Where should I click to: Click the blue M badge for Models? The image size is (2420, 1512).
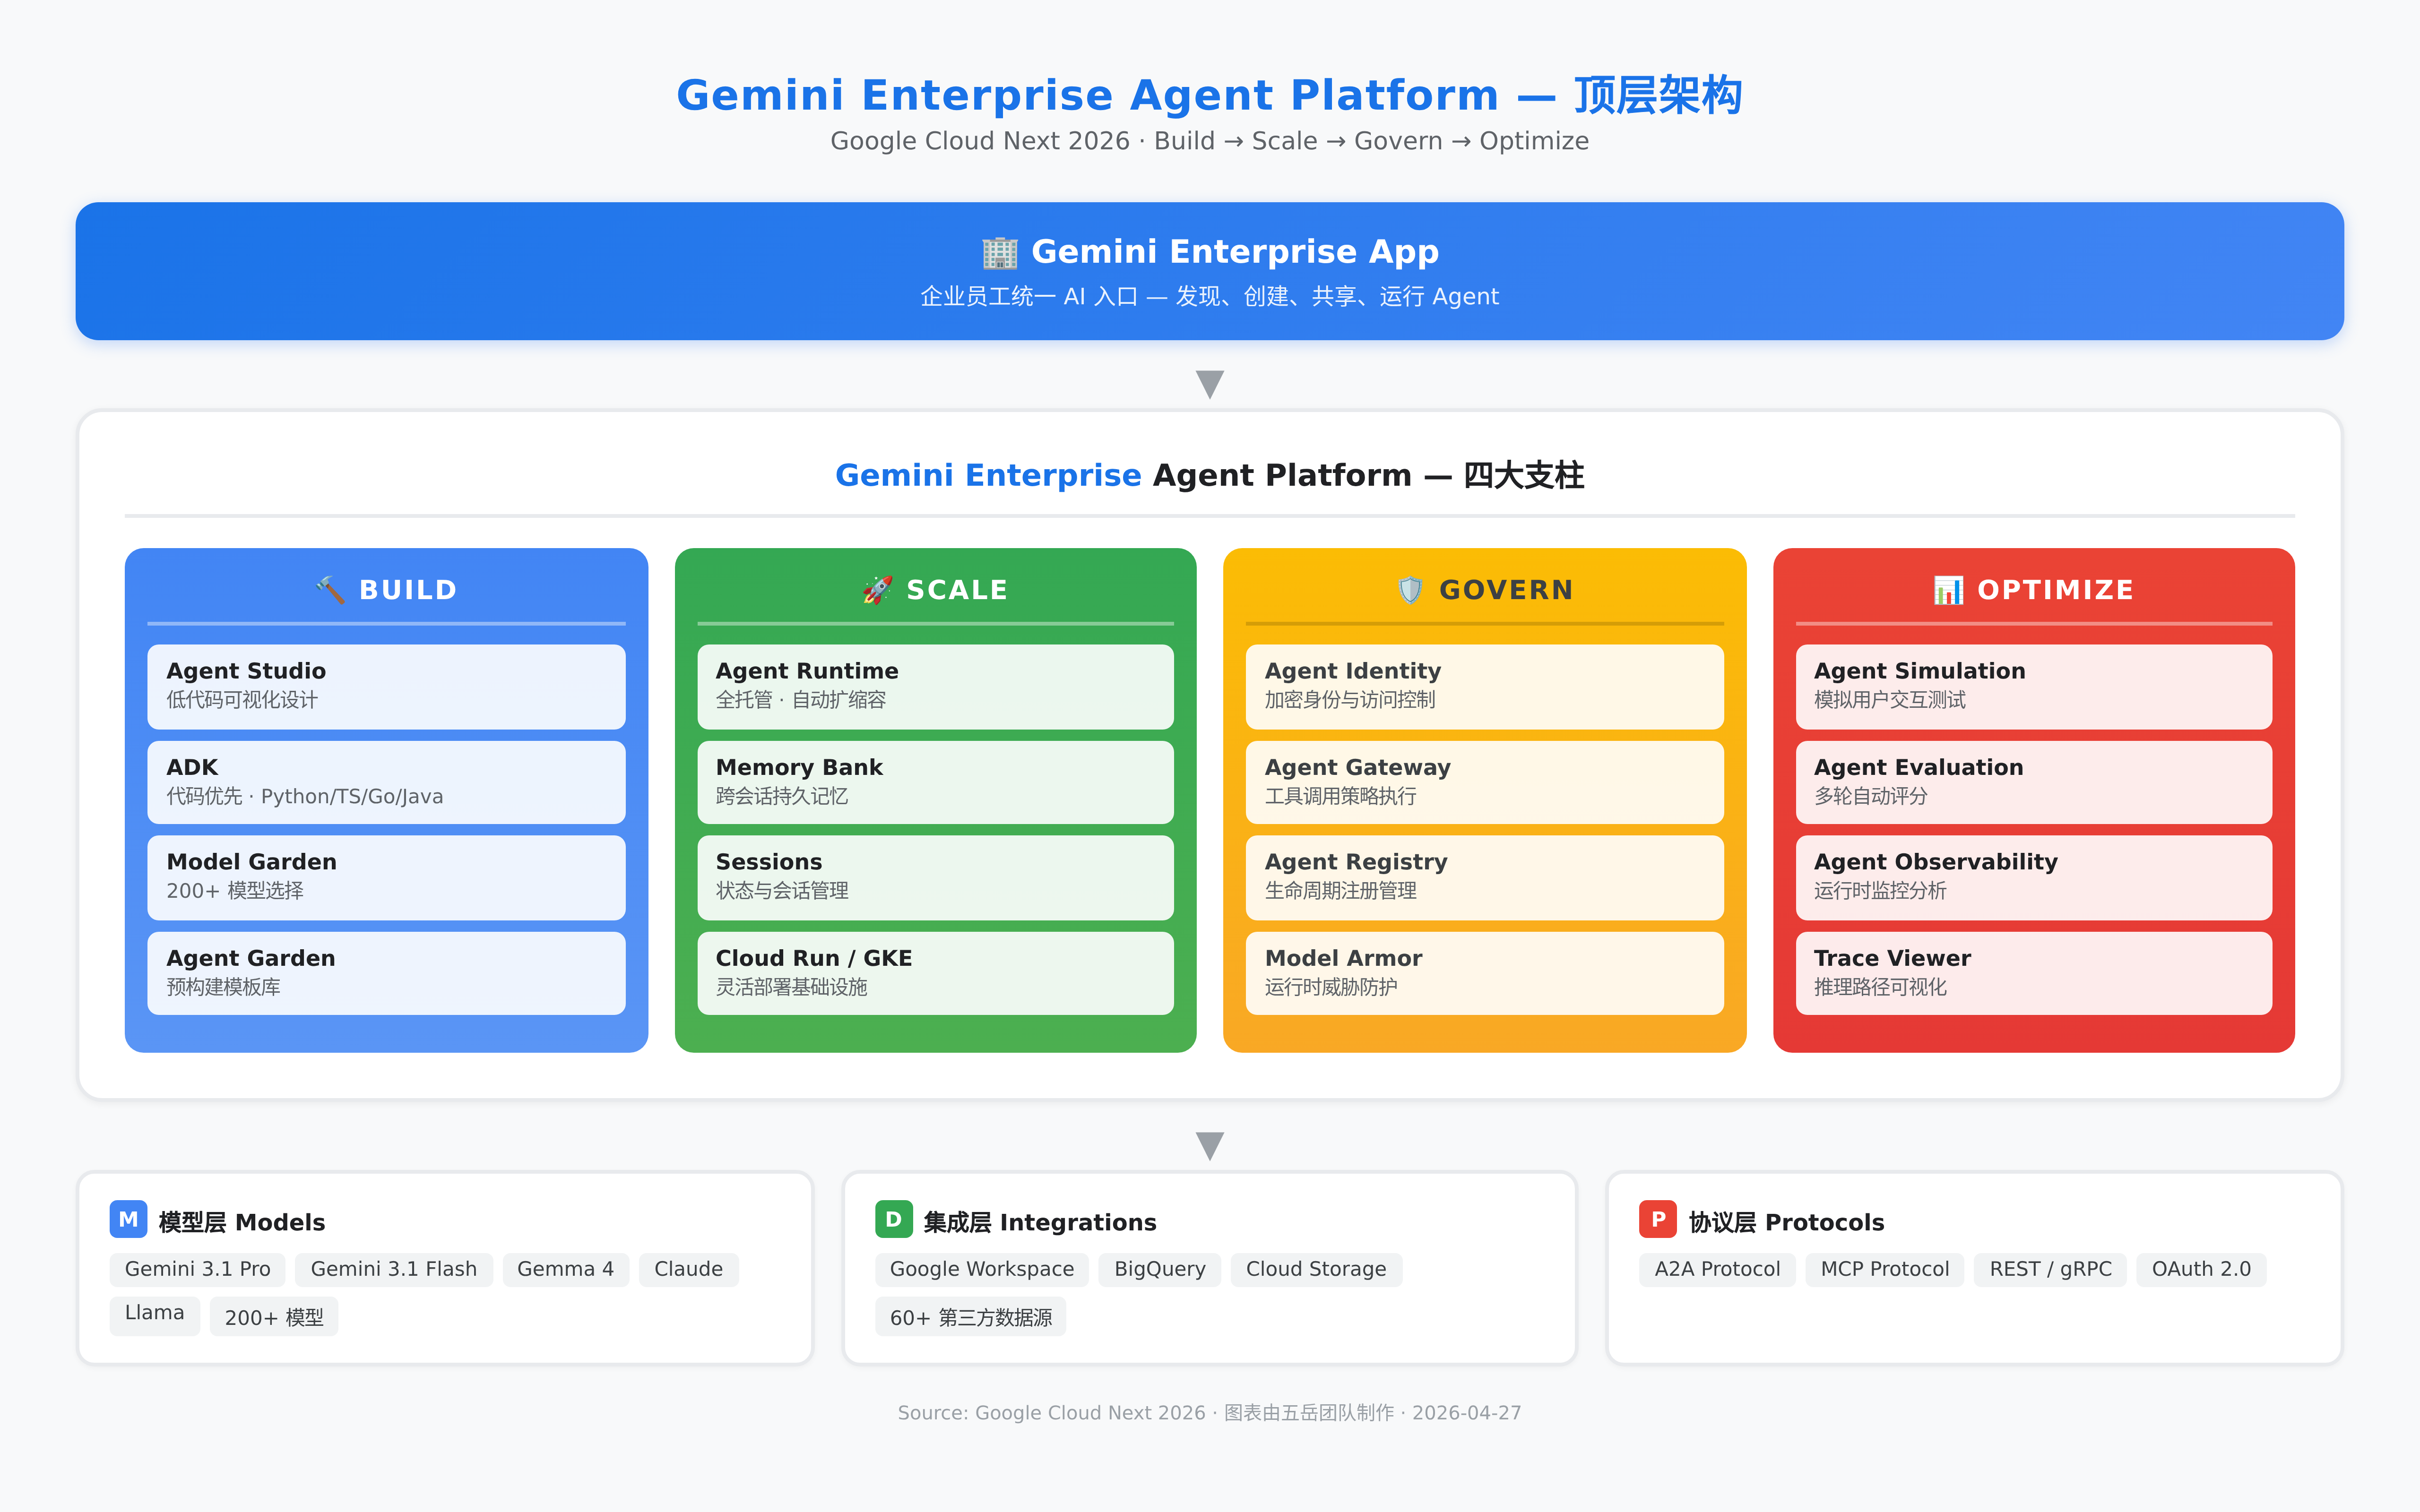[x=128, y=1220]
